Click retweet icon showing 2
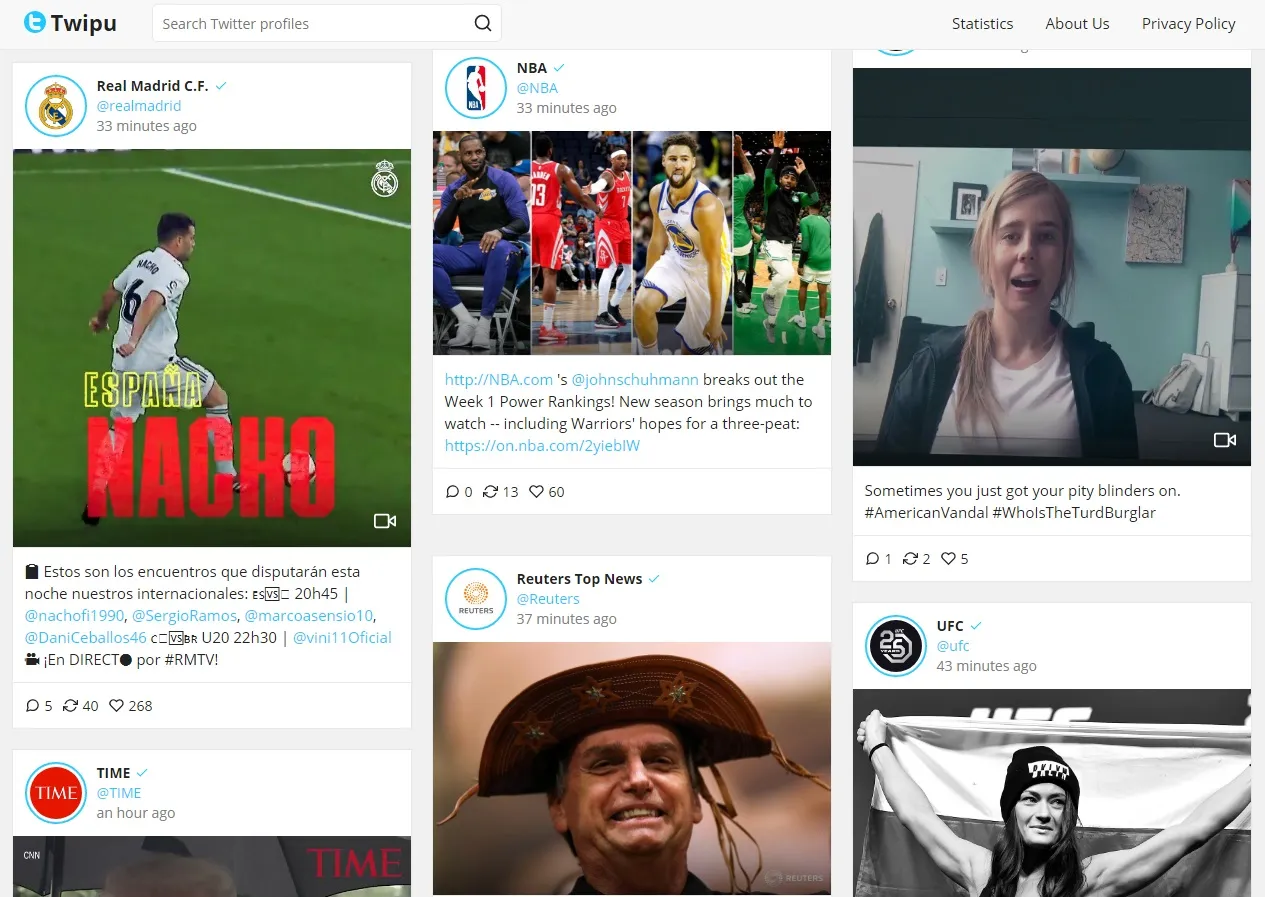Screen dimensions: 1265x897 [x=910, y=559]
